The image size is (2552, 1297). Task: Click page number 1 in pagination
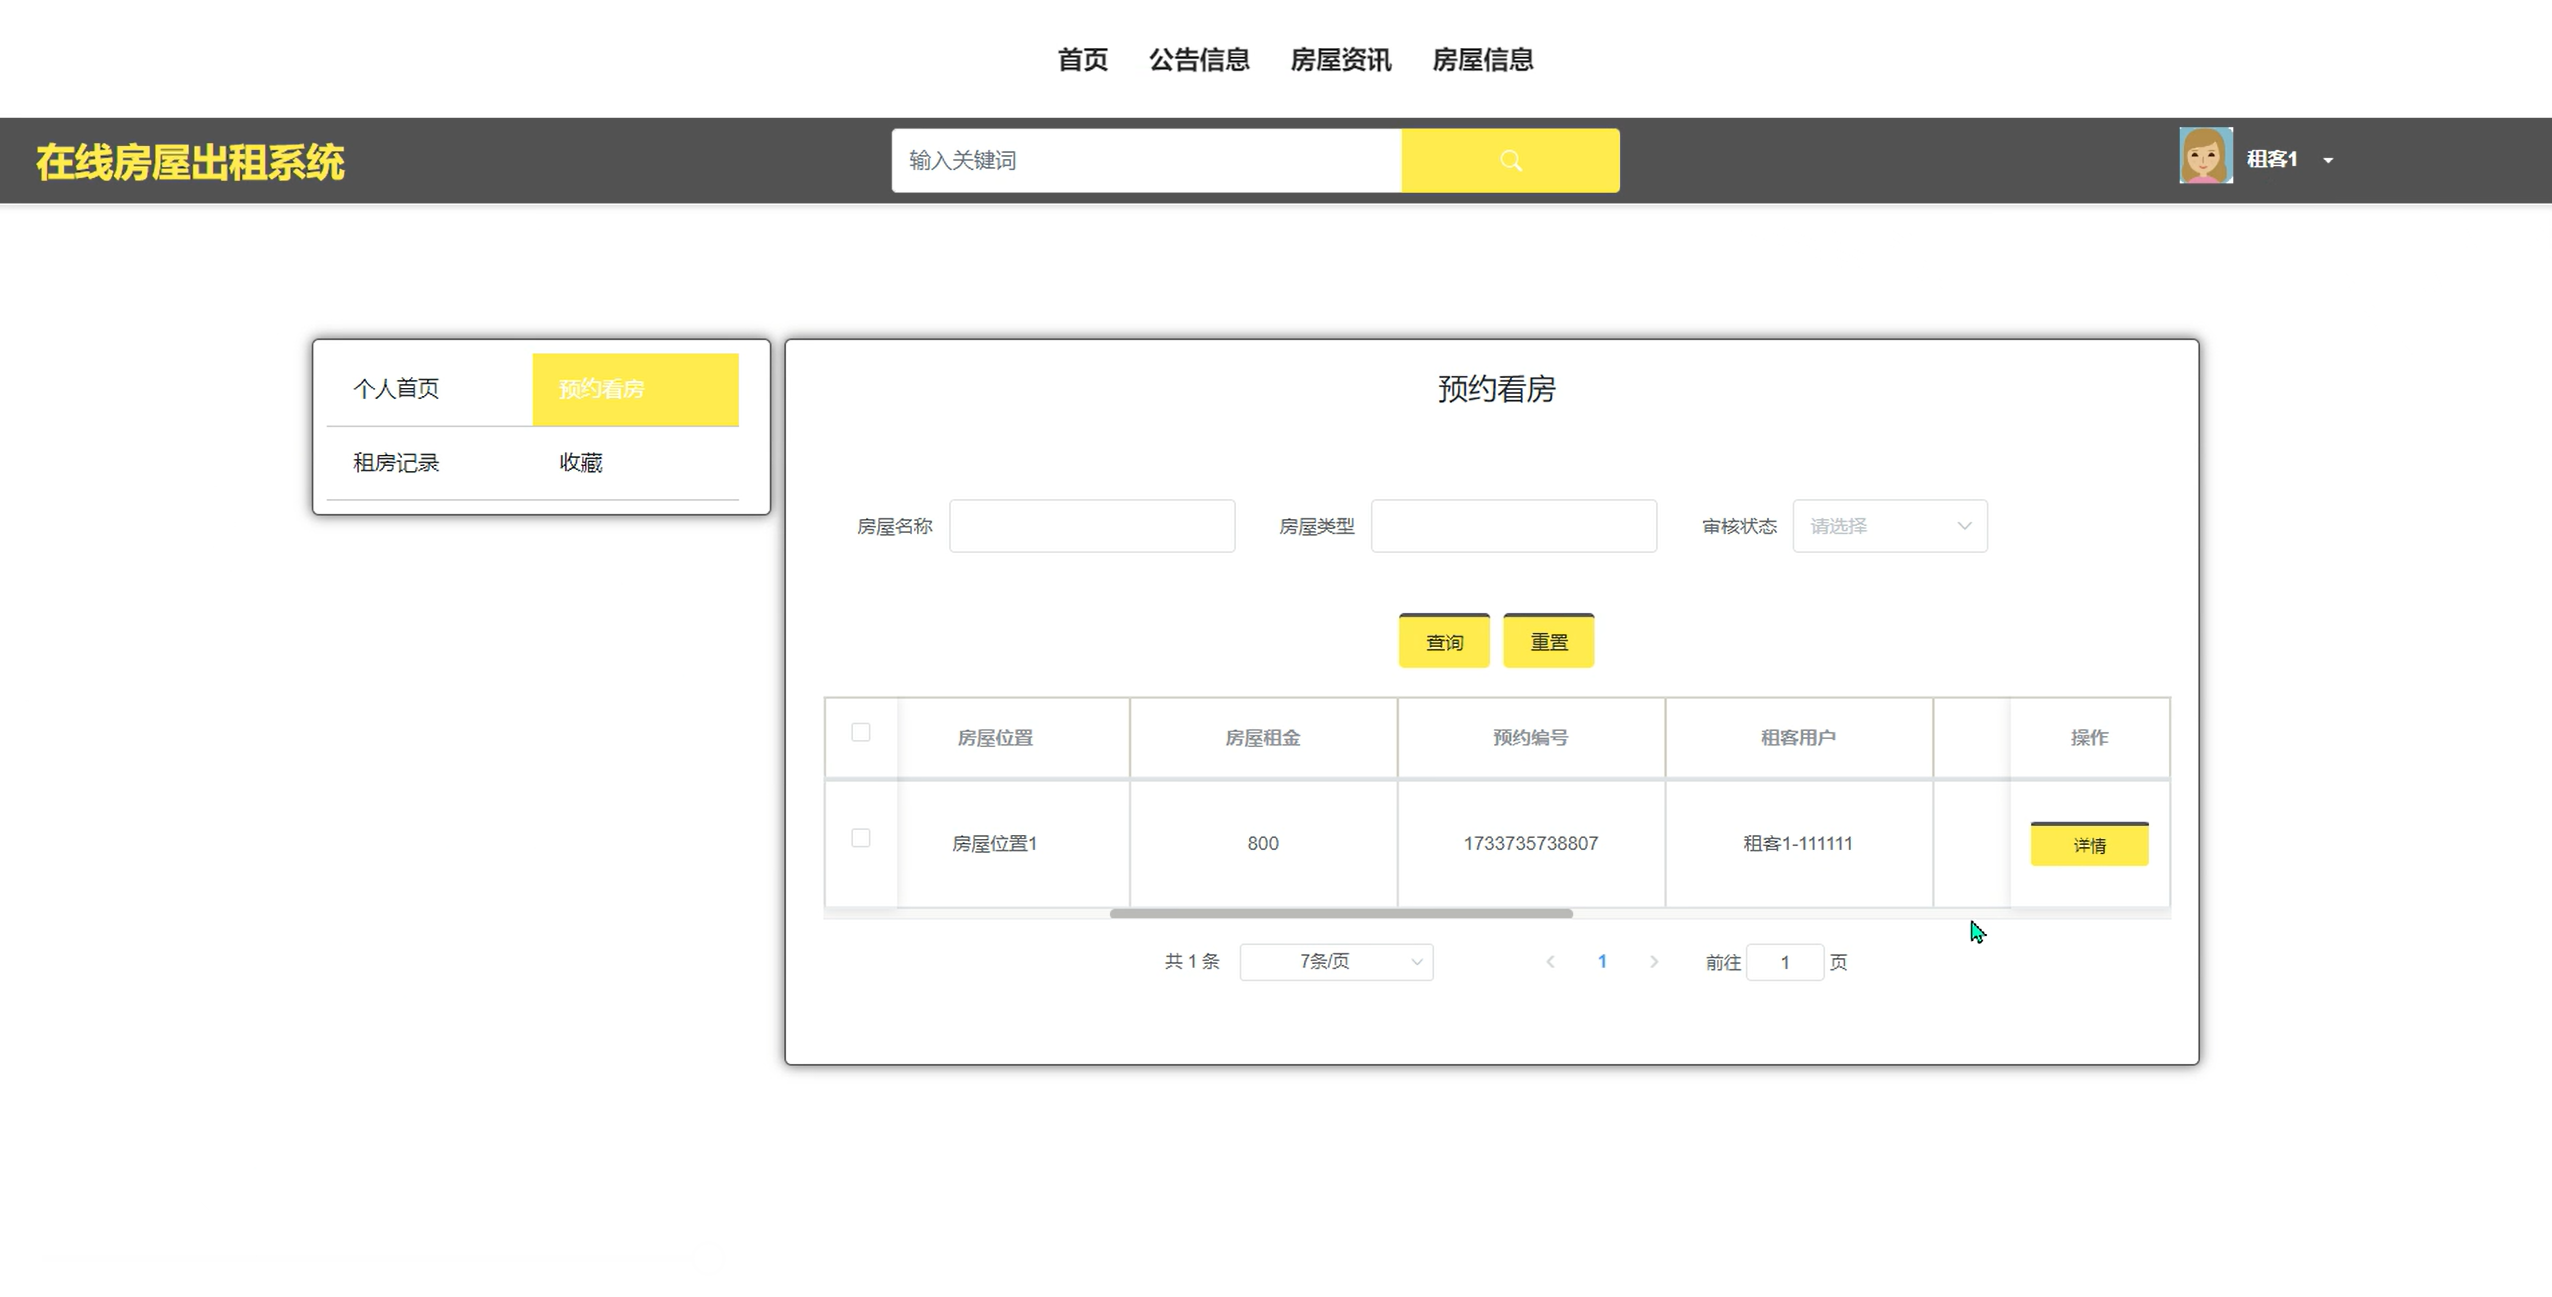1602,961
